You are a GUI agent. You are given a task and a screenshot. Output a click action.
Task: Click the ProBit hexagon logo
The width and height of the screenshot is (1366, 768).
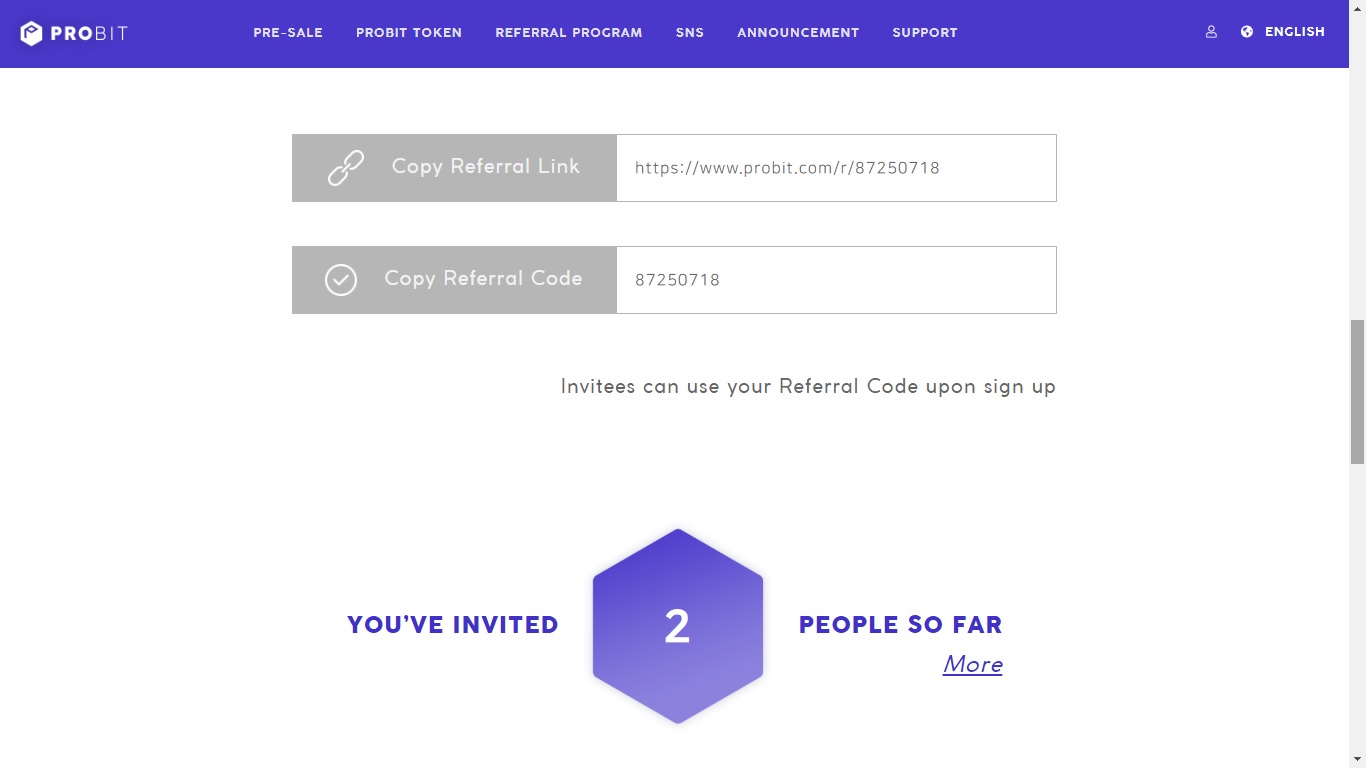[32, 33]
